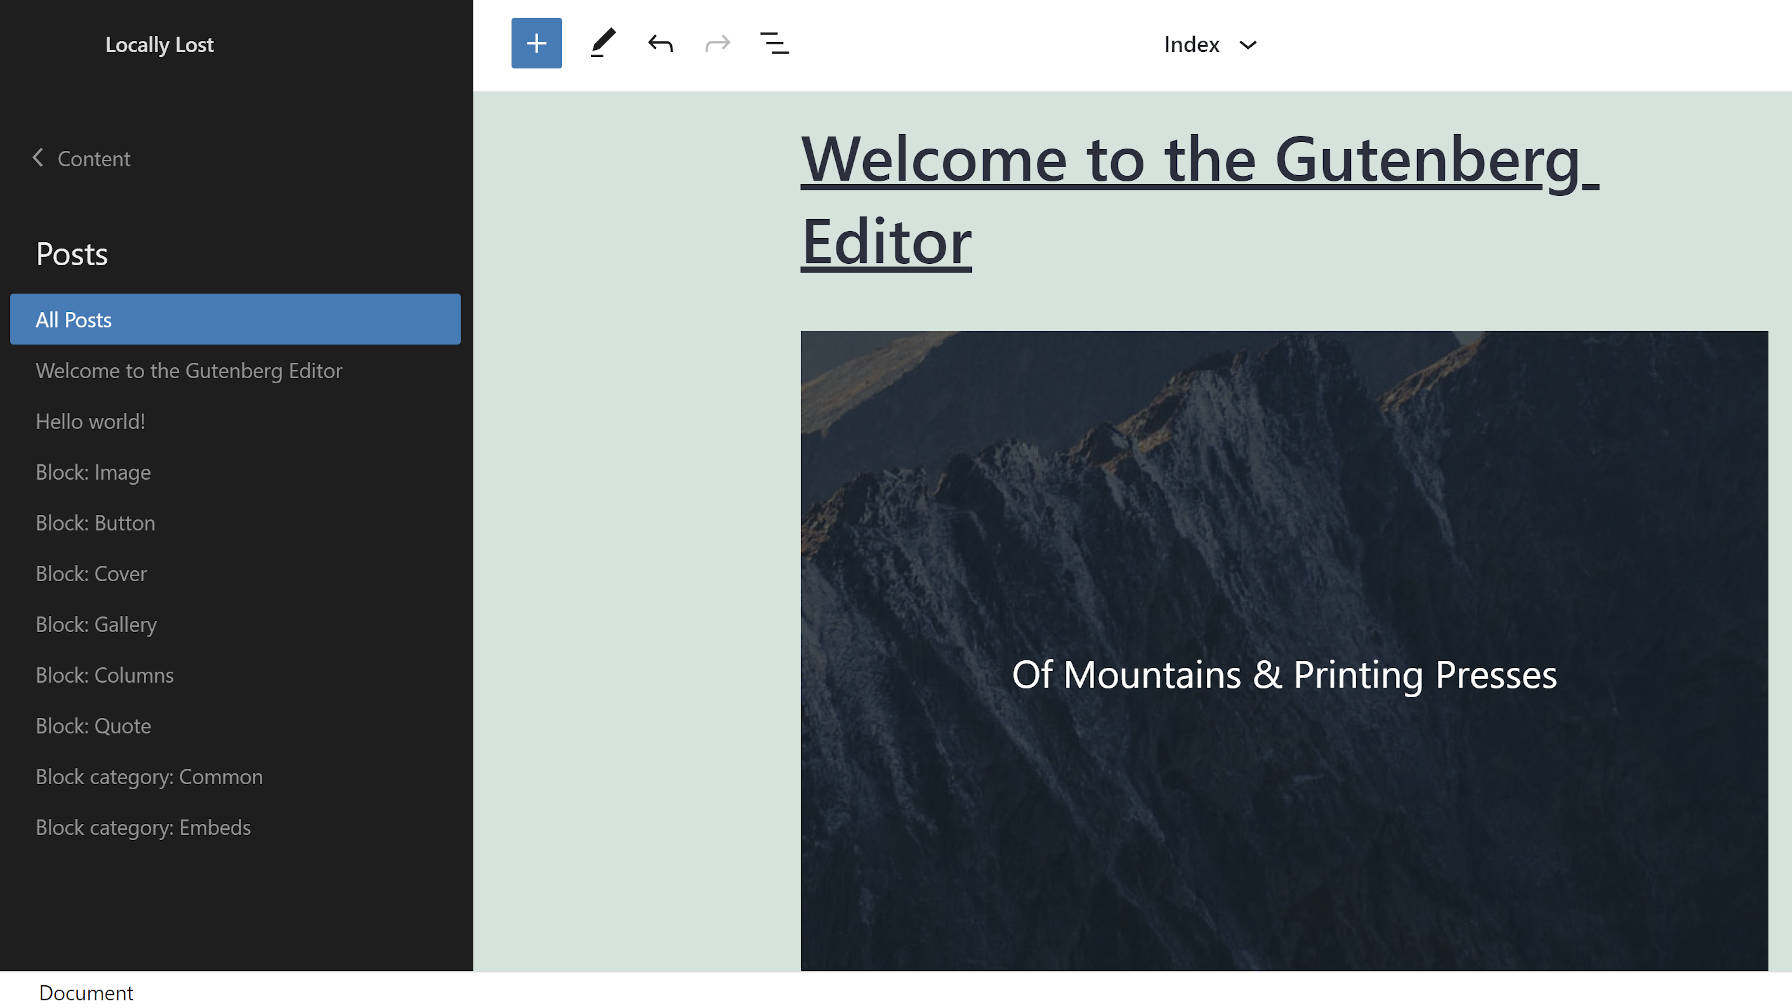Redo the last change
1792x1008 pixels.
point(717,43)
